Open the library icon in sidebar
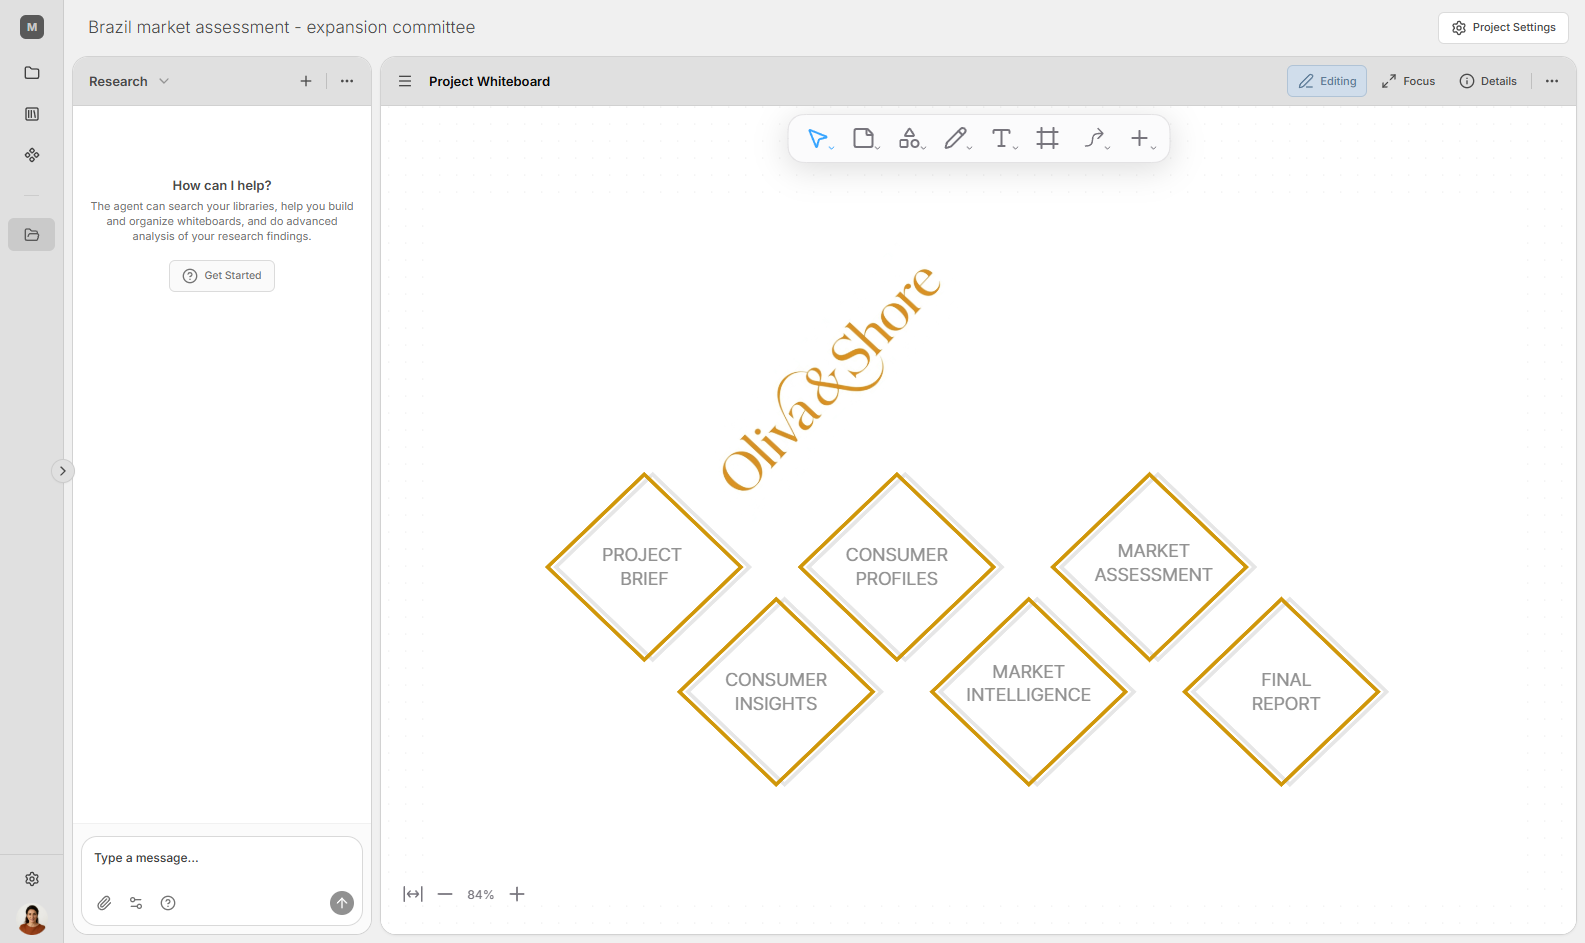Screen dimensions: 1585x943 [x=32, y=114]
